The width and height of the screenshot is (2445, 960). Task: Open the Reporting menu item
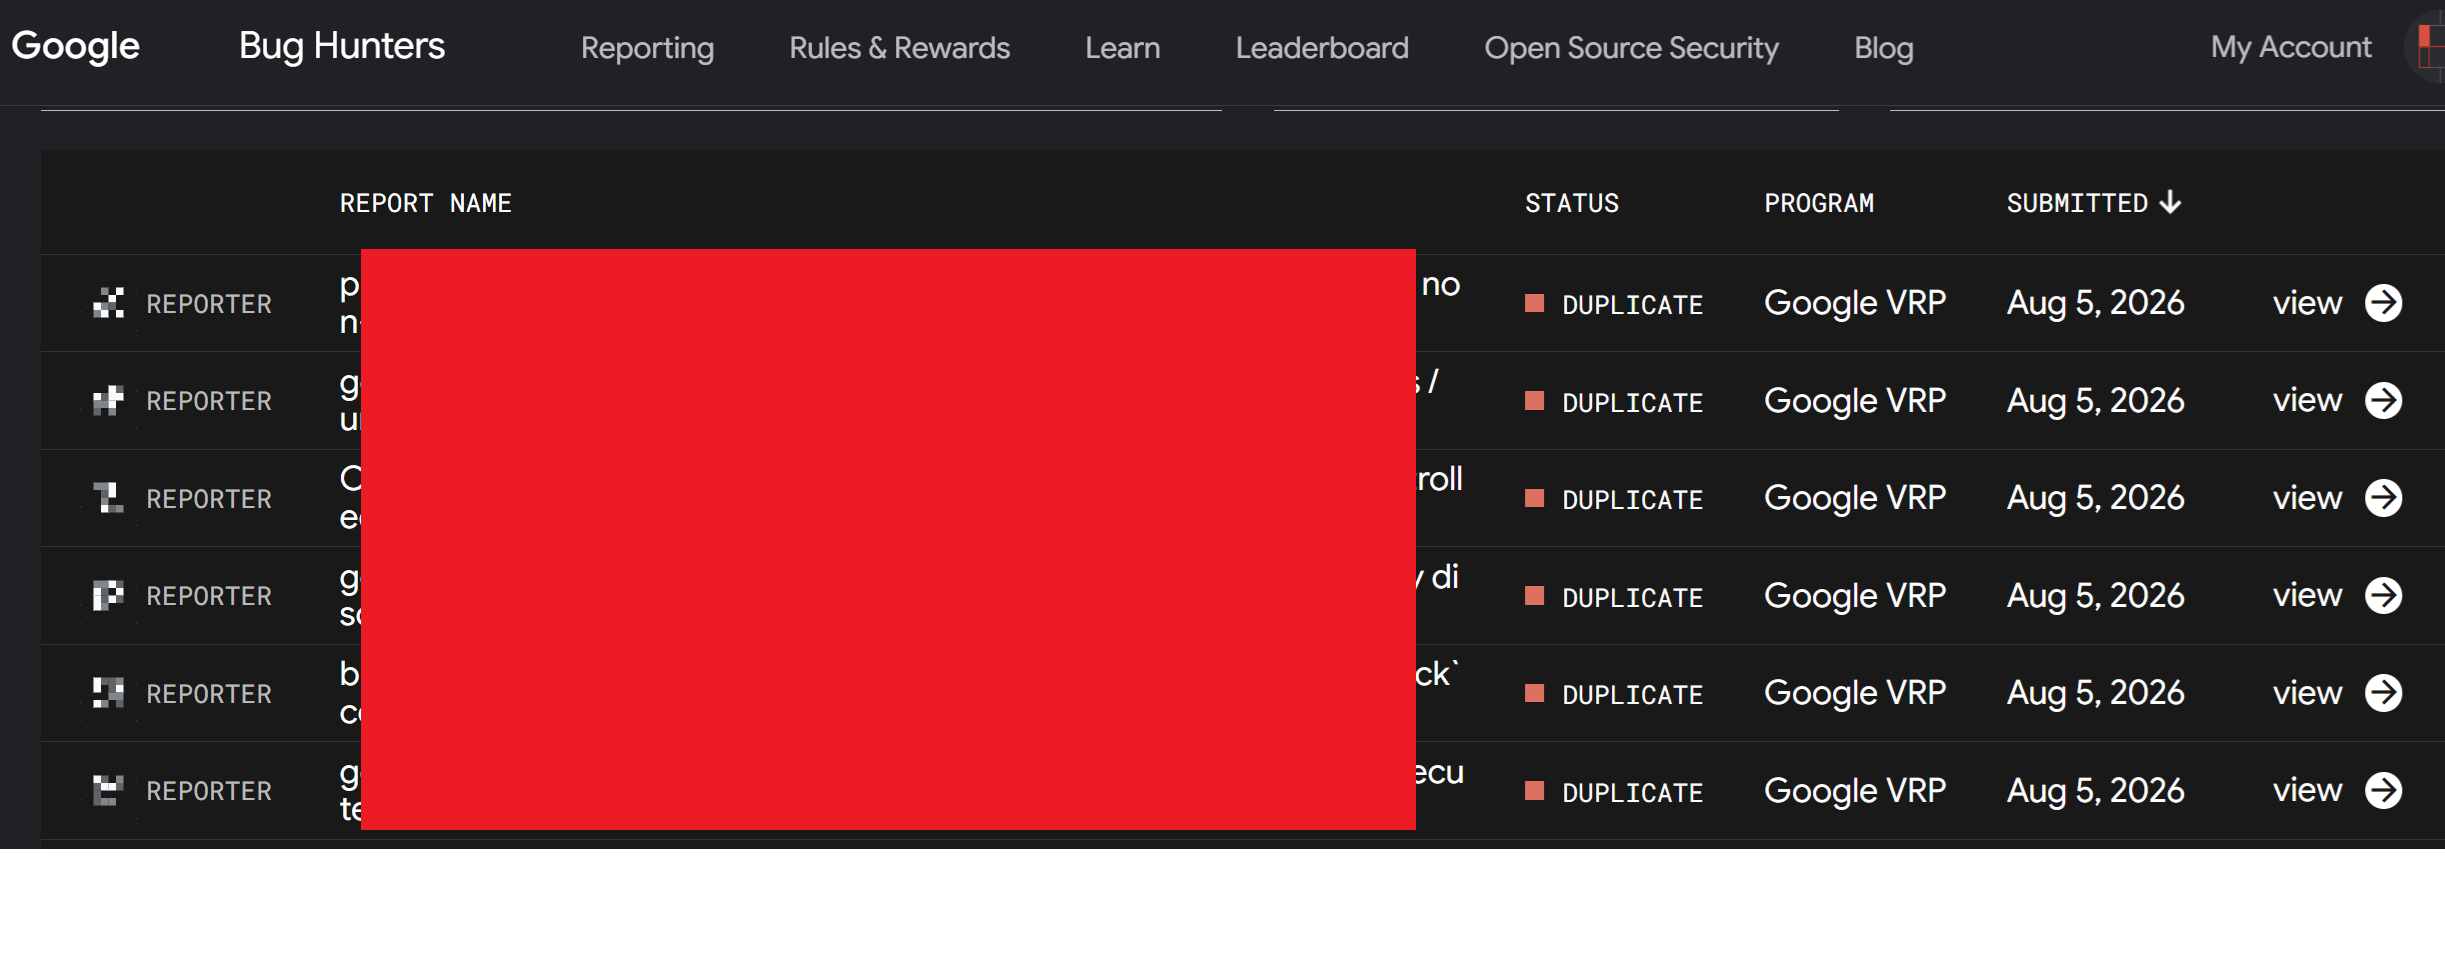647,48
